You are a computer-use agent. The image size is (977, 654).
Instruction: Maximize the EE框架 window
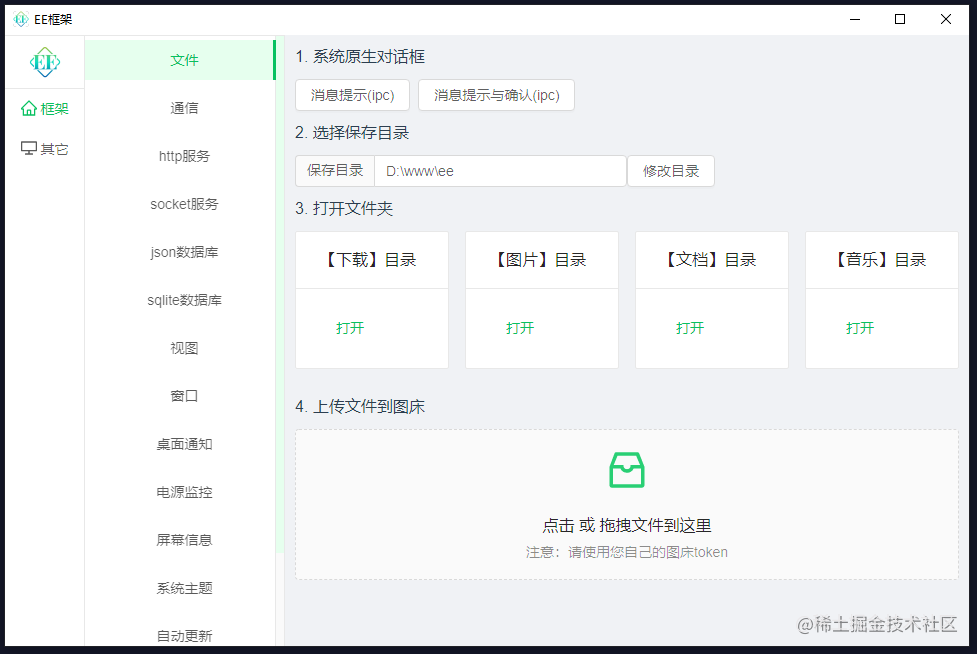coord(900,19)
